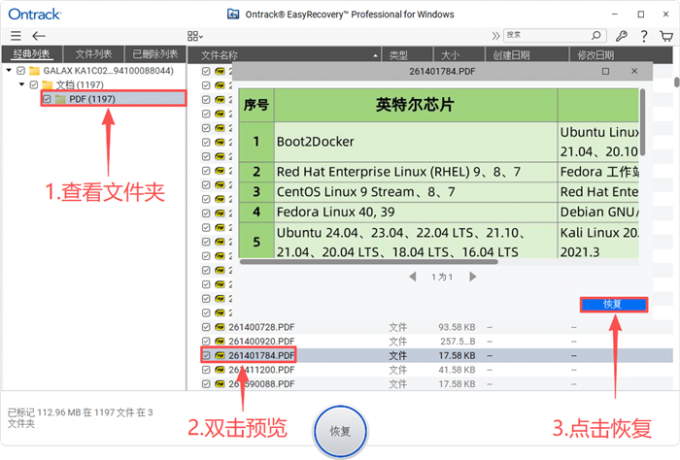Toggle checkbox for PDF (1197) folder

pos(47,99)
